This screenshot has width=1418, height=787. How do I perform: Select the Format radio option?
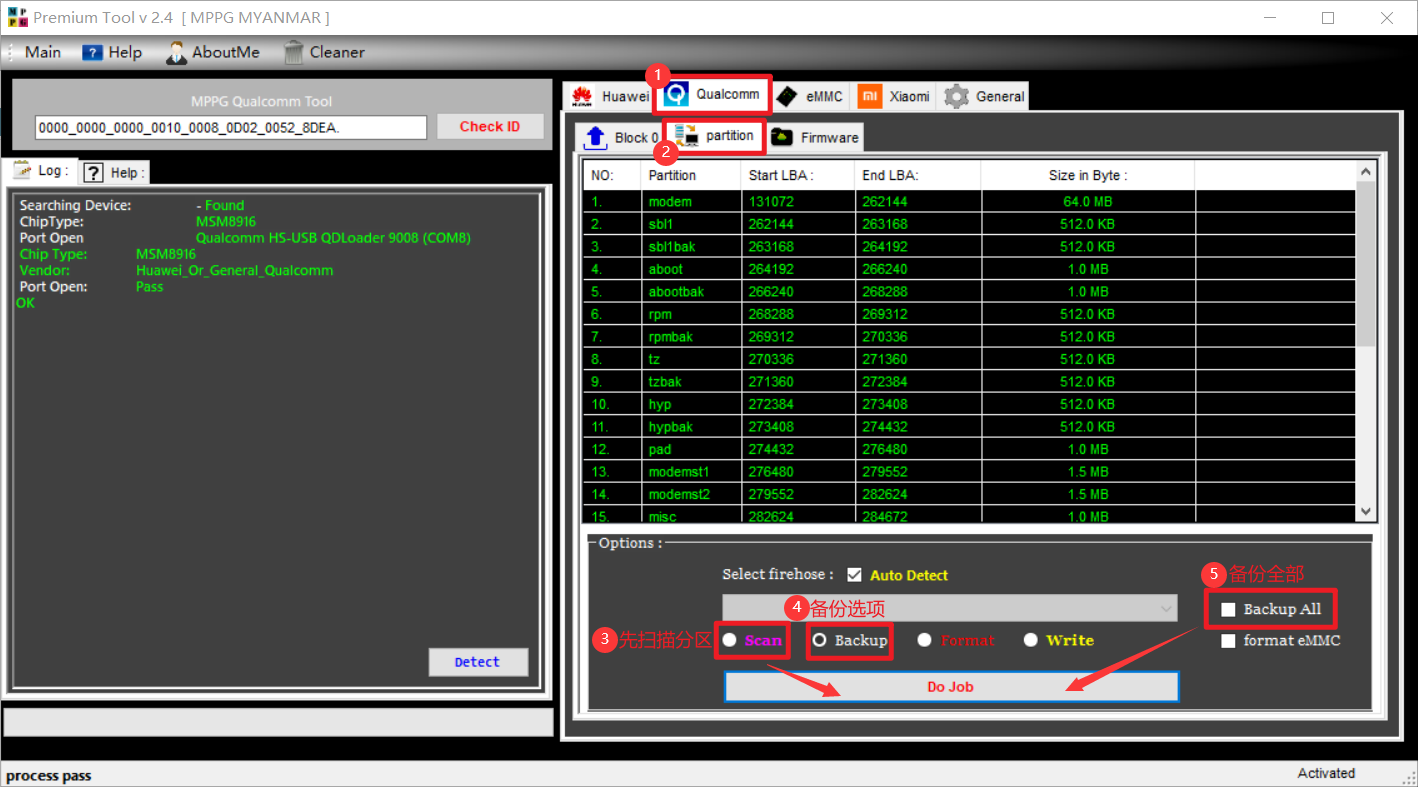925,640
